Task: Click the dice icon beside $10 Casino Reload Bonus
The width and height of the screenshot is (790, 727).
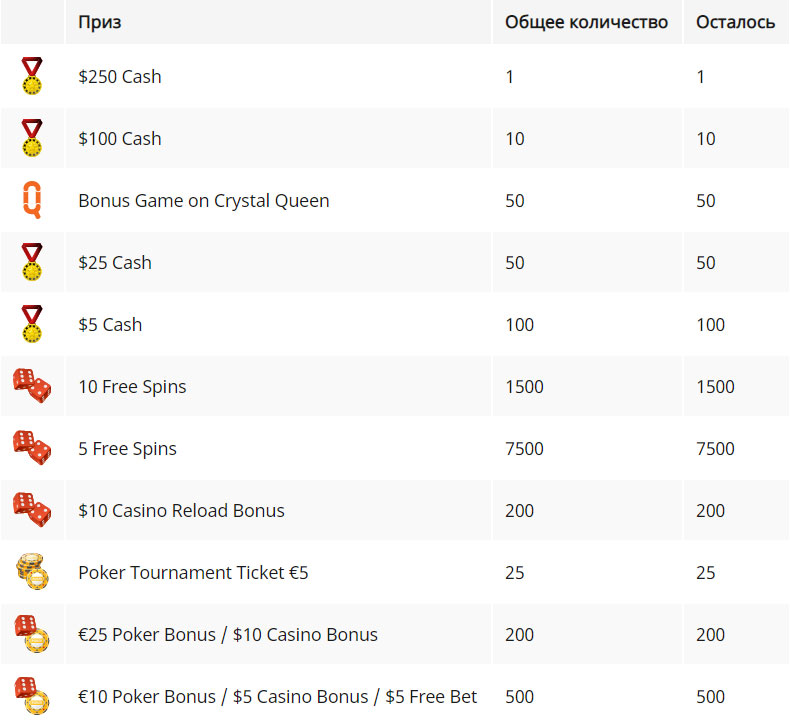Action: pyautogui.click(x=32, y=510)
